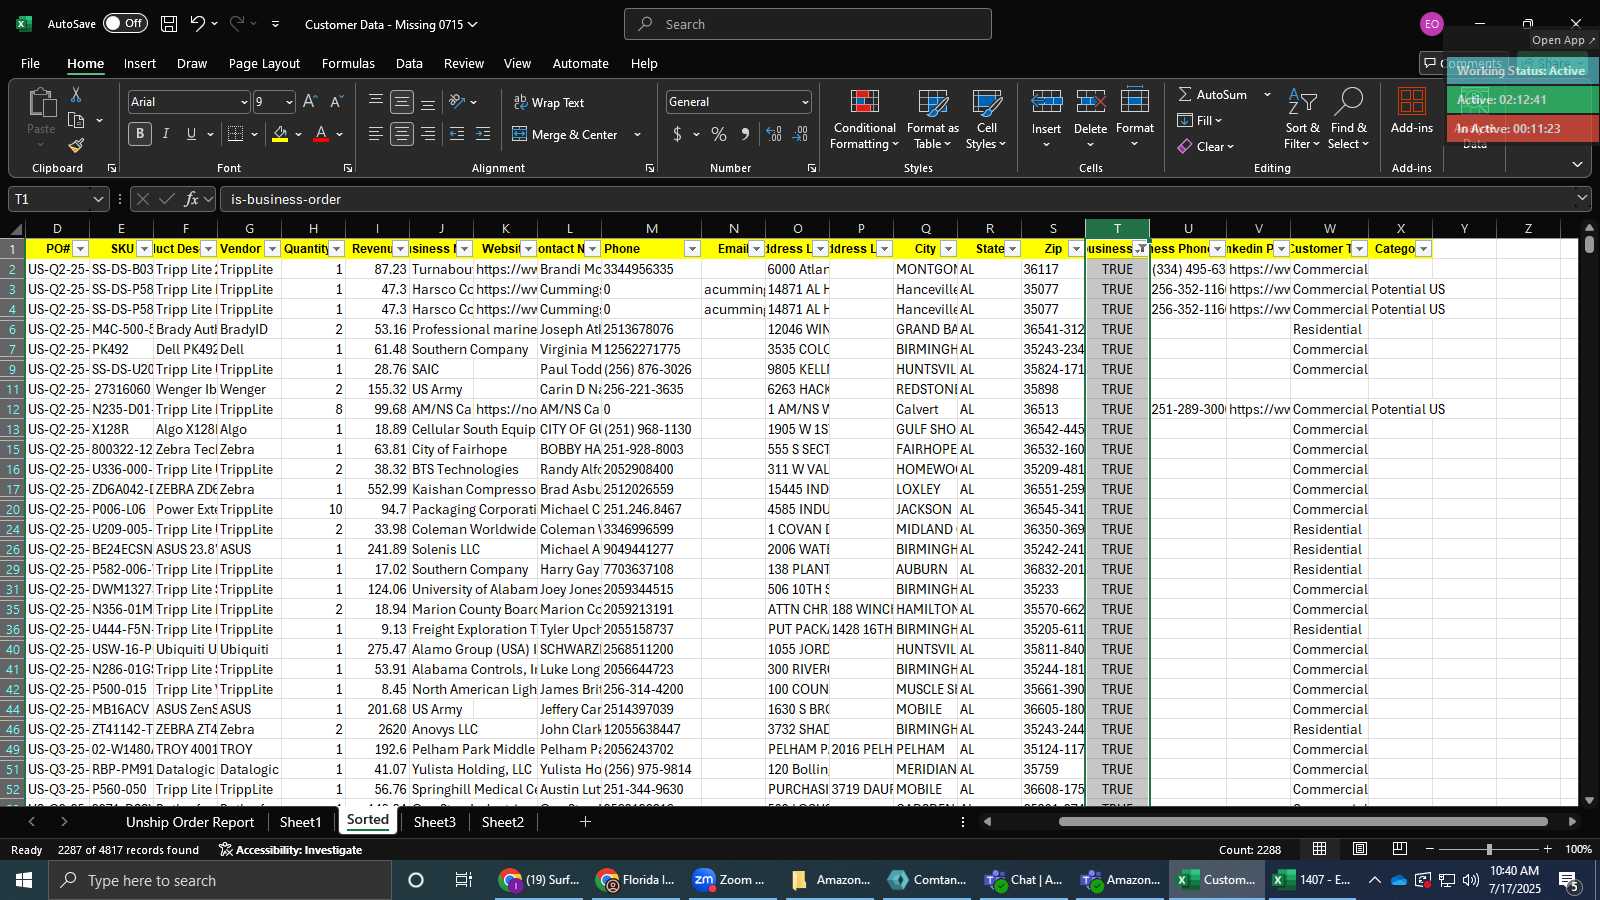This screenshot has width=1600, height=900.
Task: Toggle Italic formatting
Action: (166, 134)
